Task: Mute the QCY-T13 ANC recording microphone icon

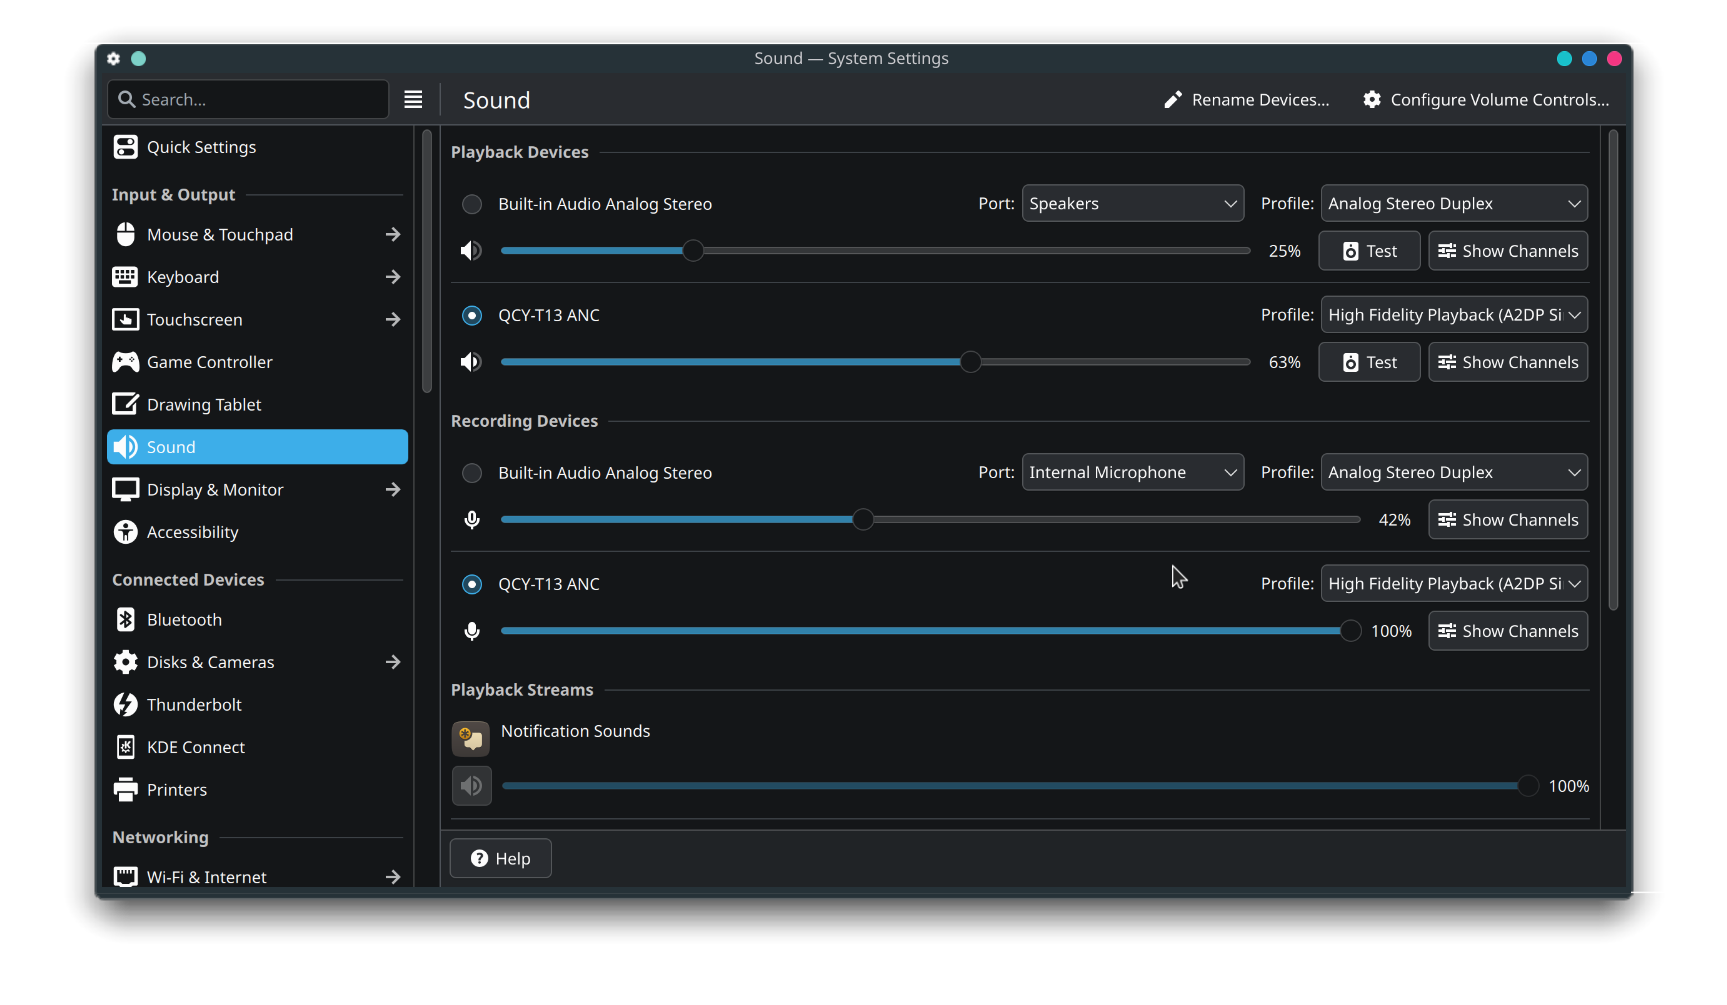Action: (x=472, y=631)
